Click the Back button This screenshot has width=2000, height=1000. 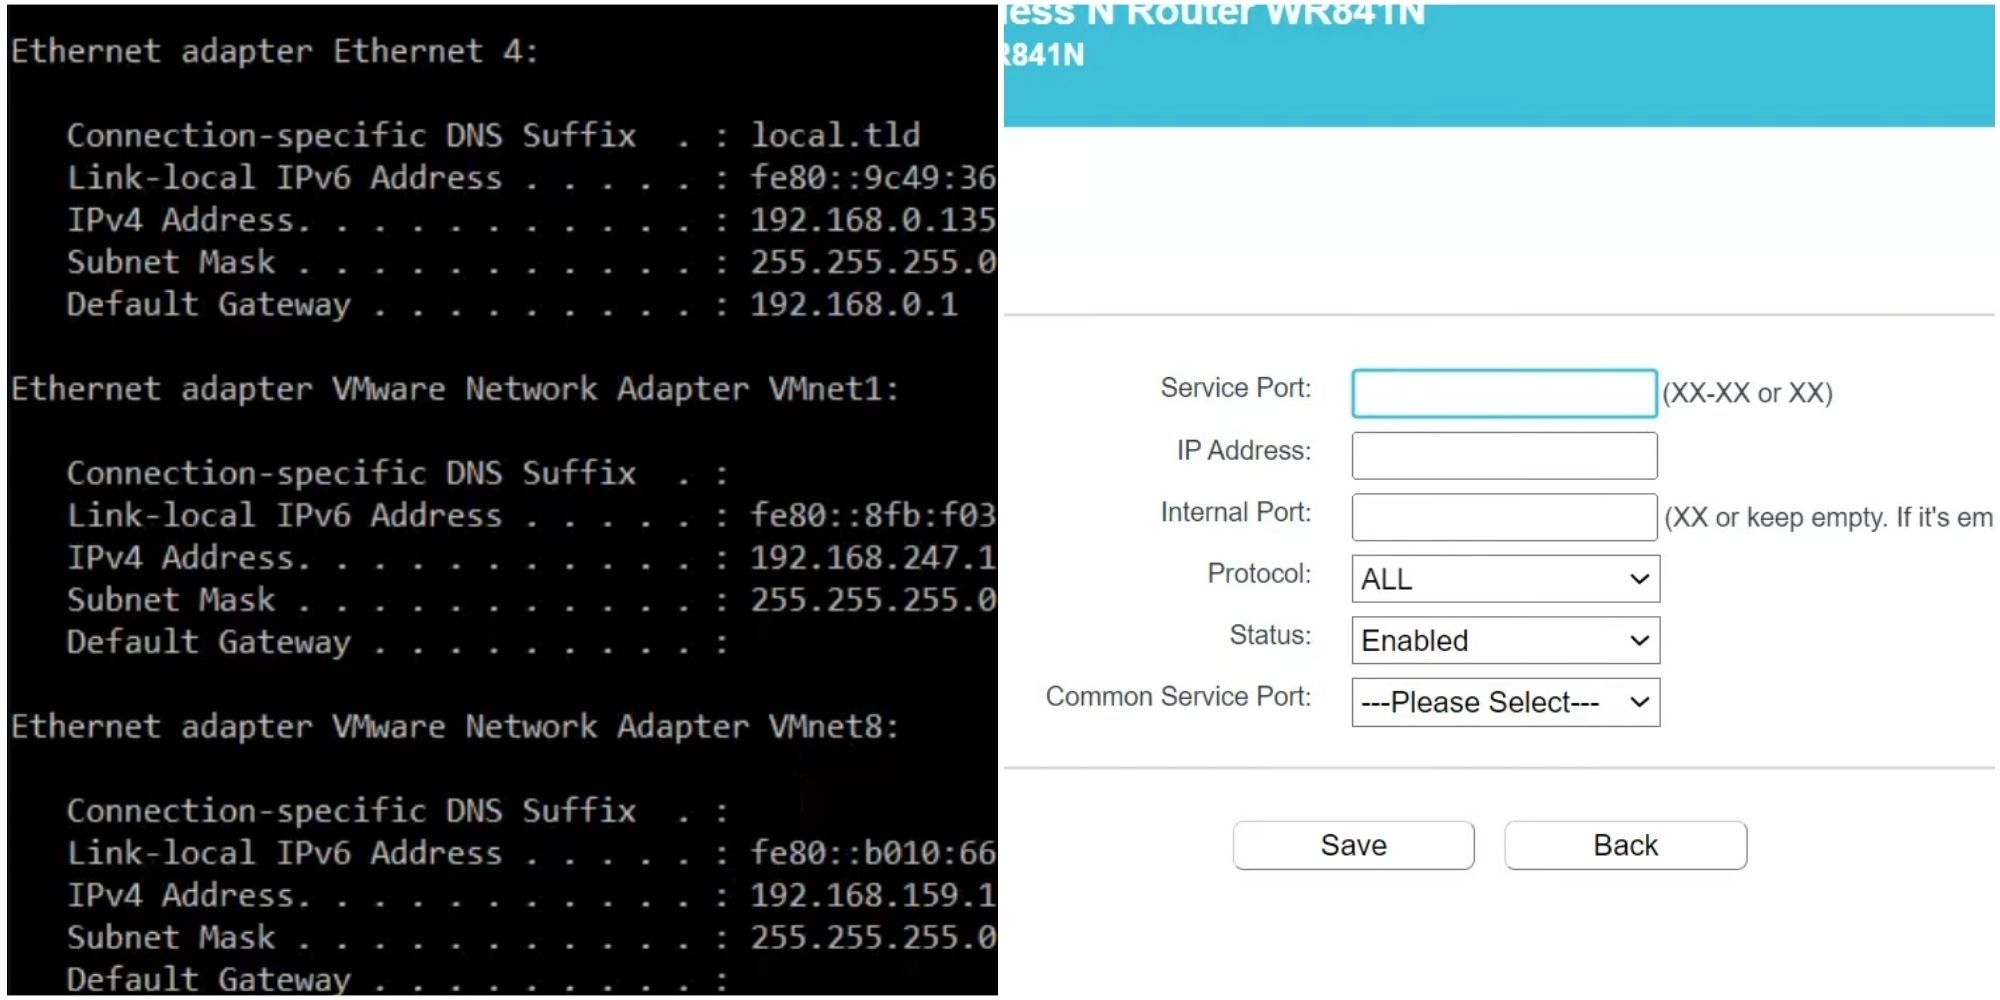click(x=1625, y=845)
